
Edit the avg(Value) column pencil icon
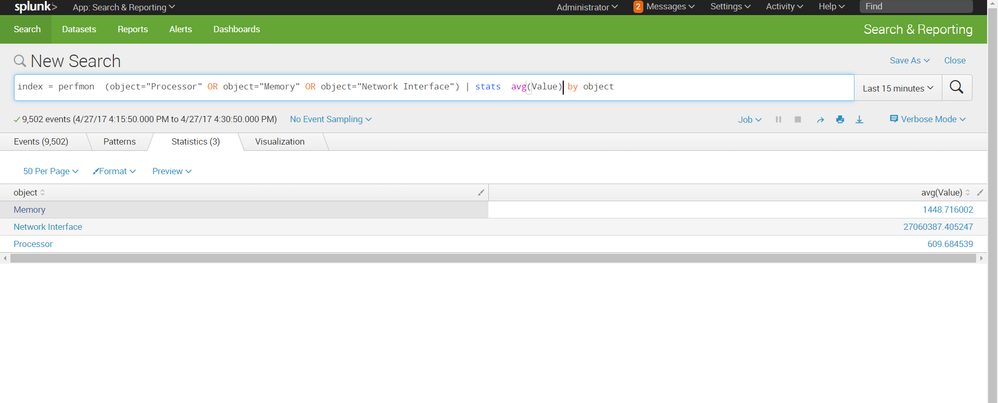pos(980,192)
